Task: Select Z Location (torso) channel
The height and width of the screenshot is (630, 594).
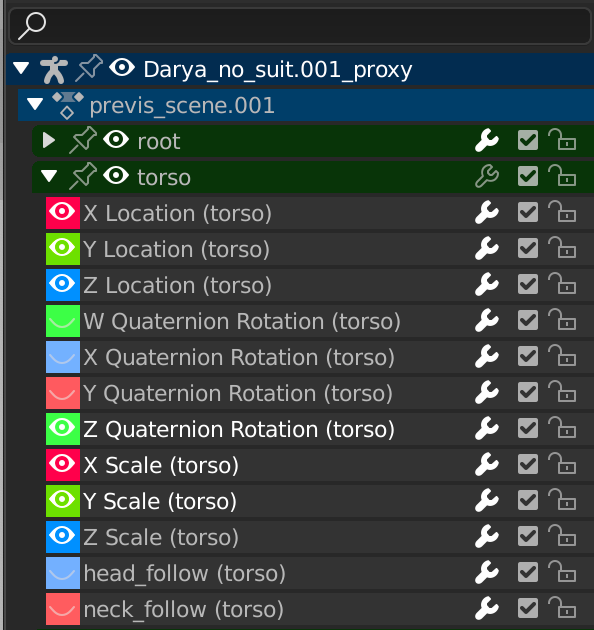Action: [x=178, y=285]
